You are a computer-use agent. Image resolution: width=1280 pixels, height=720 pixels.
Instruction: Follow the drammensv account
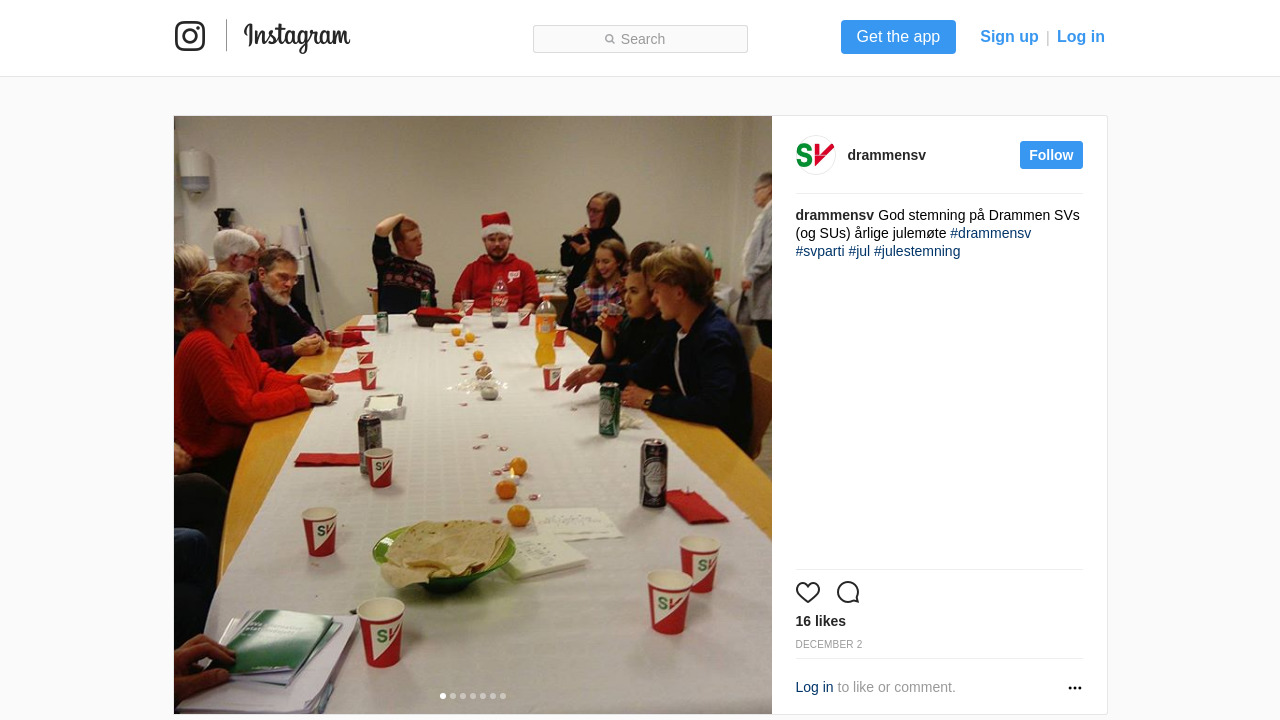(x=1051, y=155)
